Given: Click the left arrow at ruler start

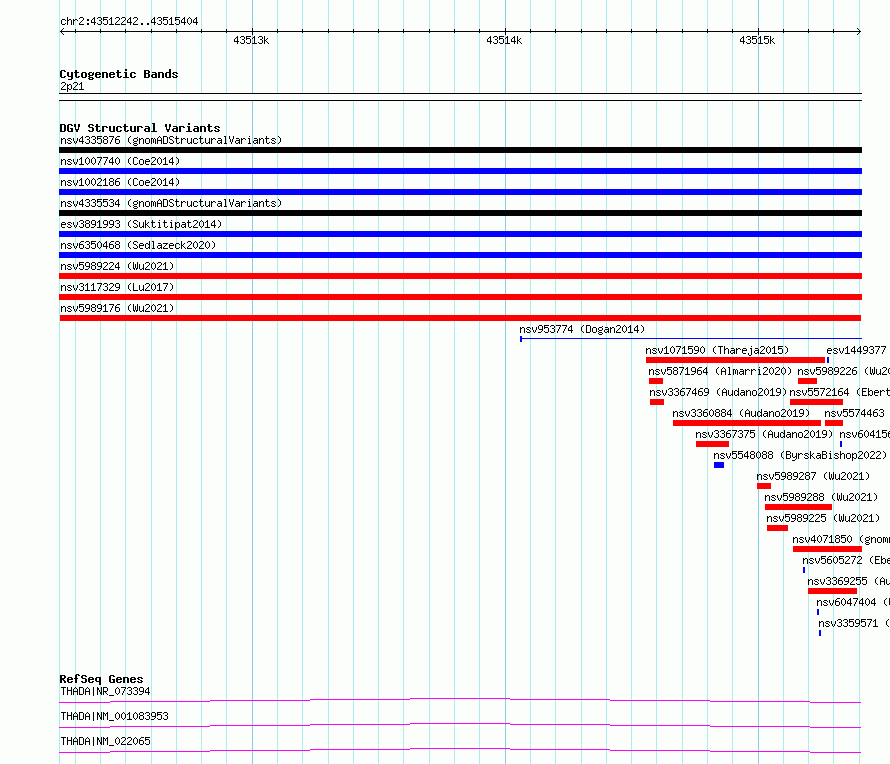Looking at the screenshot, I should [x=63, y=32].
